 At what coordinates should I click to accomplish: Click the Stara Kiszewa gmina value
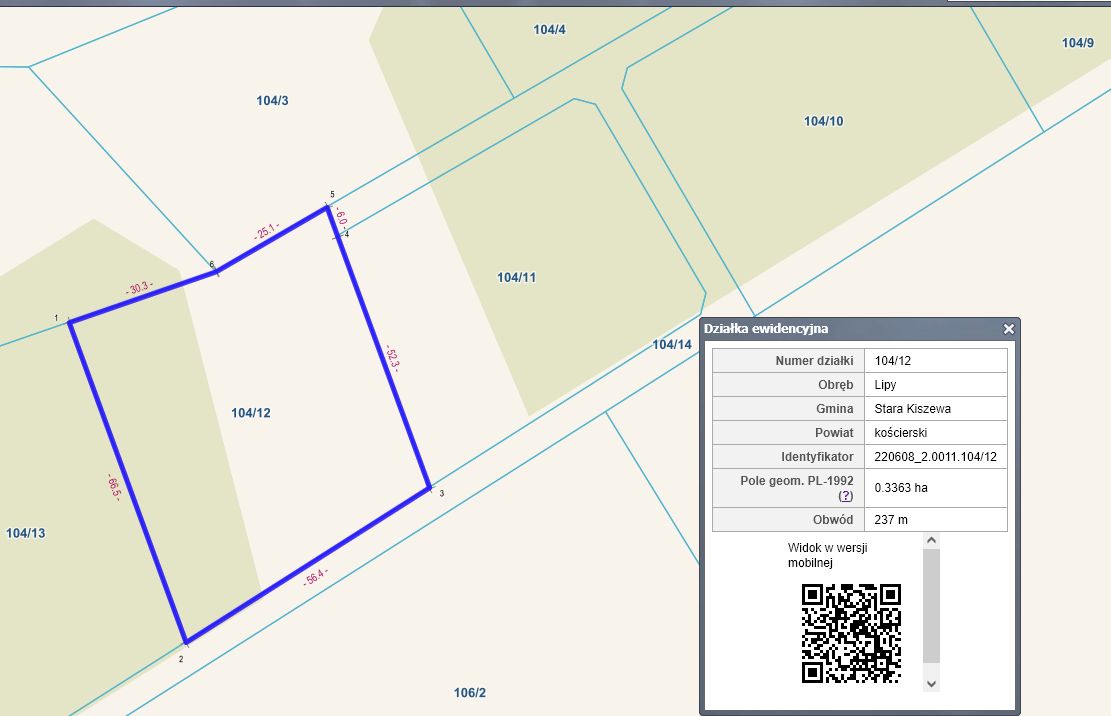coord(913,409)
